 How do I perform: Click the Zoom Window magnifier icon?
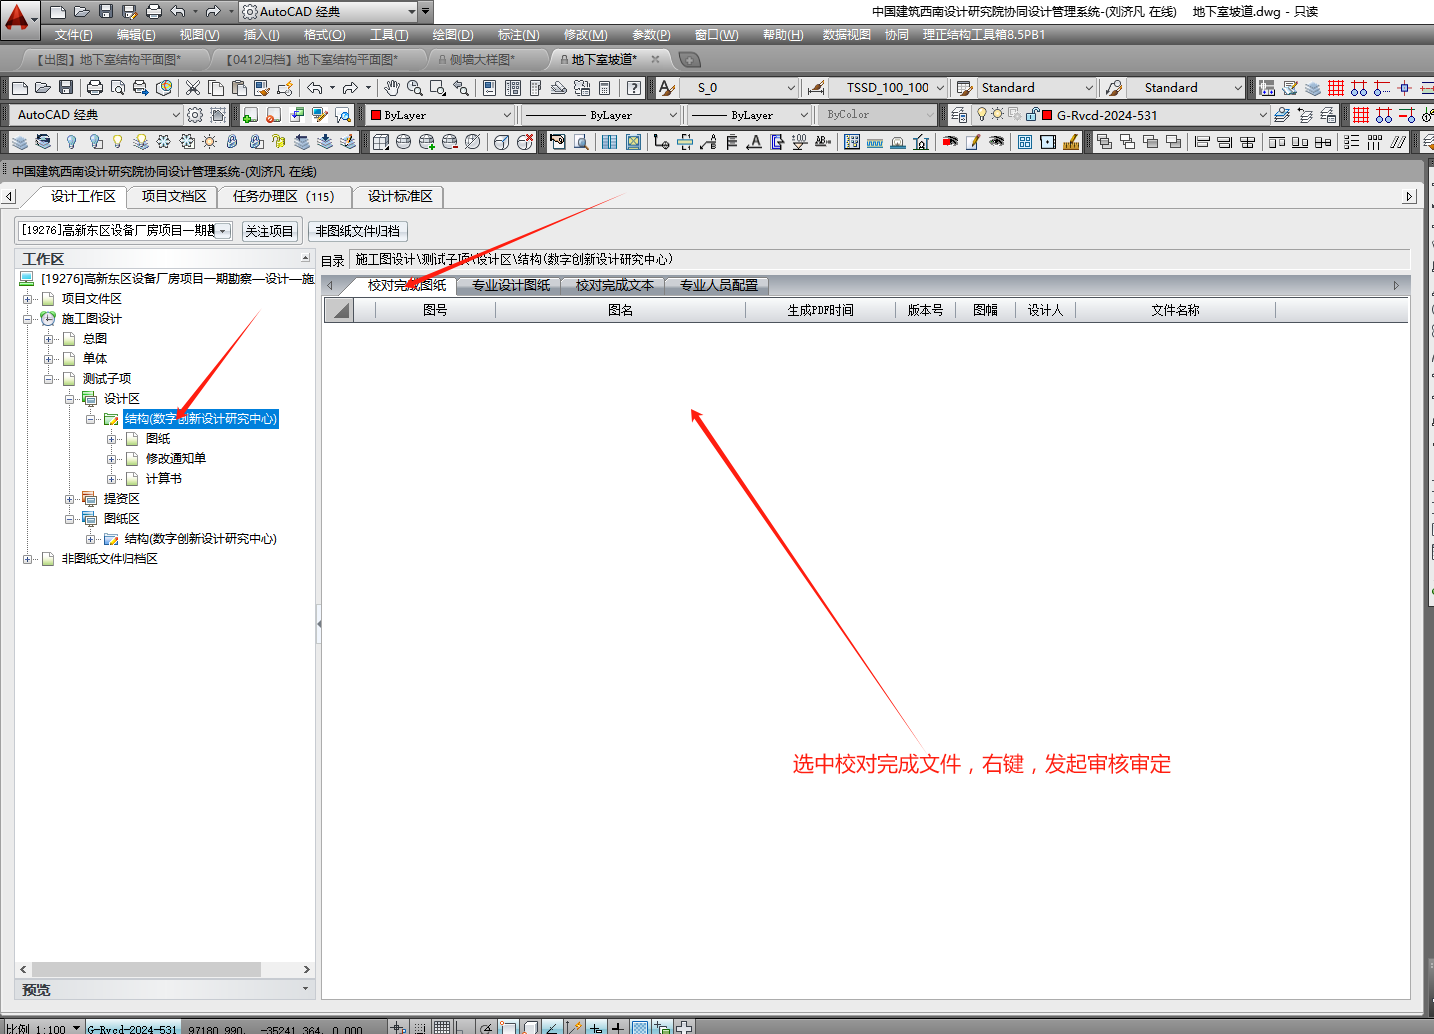(438, 88)
